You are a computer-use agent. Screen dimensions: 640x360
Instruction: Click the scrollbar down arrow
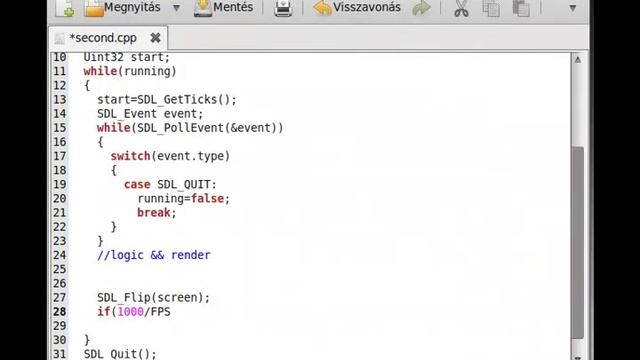[x=578, y=357]
